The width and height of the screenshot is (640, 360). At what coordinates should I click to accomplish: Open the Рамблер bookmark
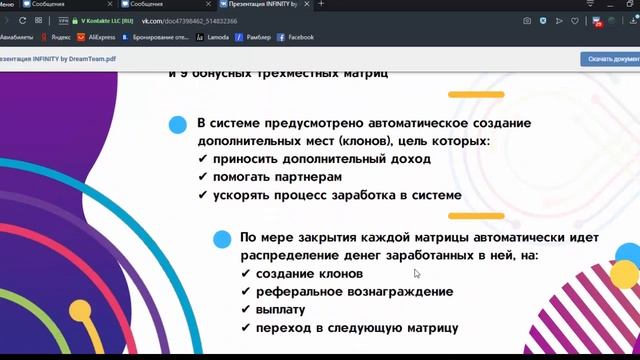[x=253, y=37]
